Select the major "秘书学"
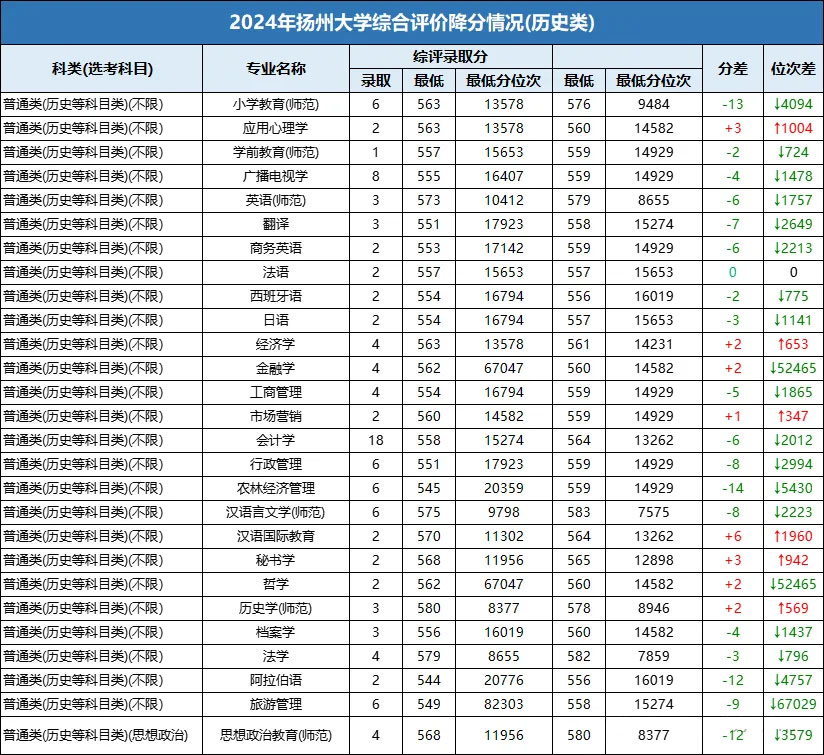The width and height of the screenshot is (824, 755). coord(276,560)
